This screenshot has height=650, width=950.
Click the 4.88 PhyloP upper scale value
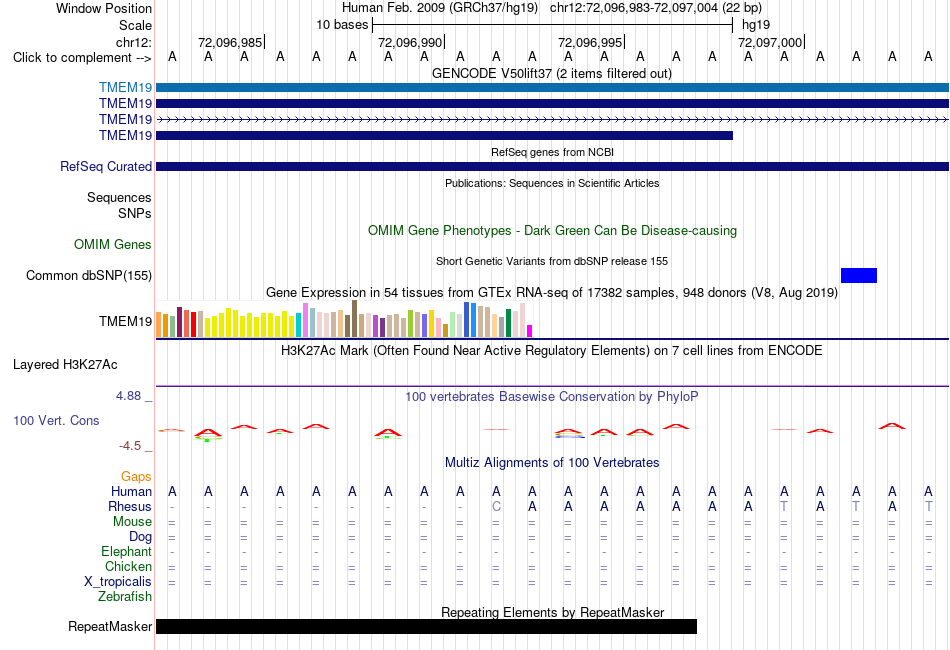coord(128,396)
